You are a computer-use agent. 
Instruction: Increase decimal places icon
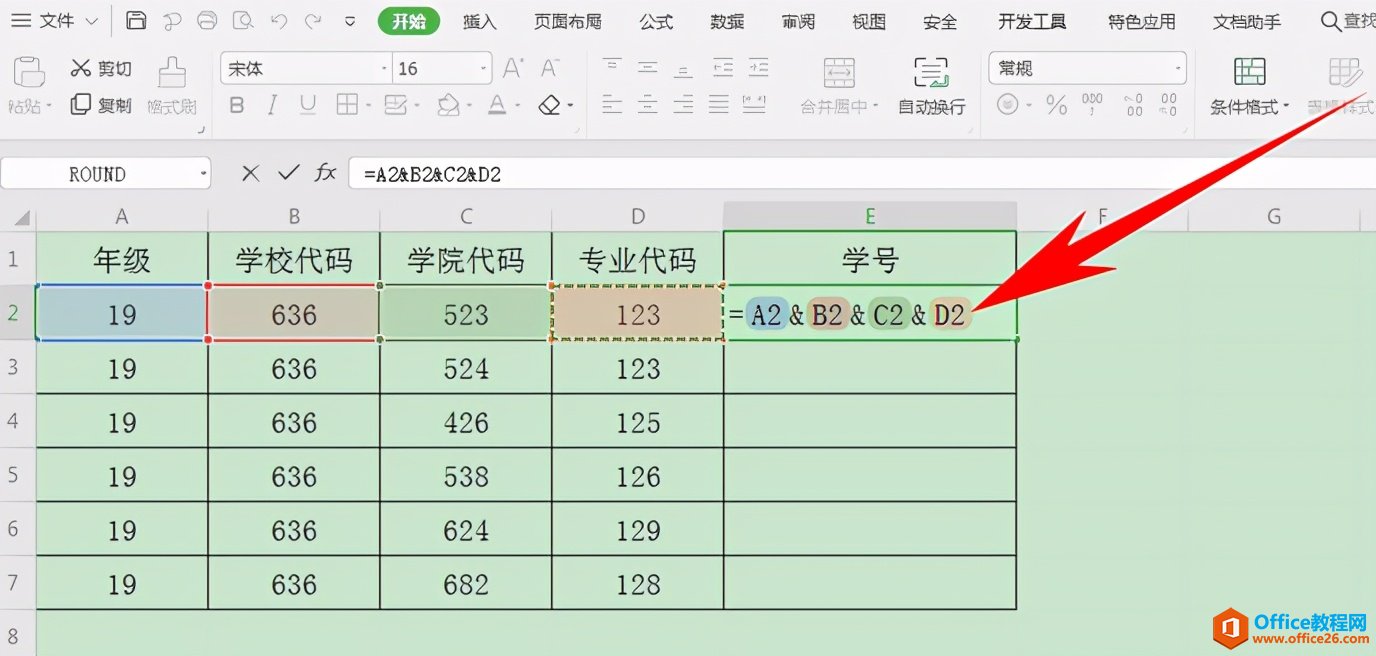click(x=1133, y=105)
